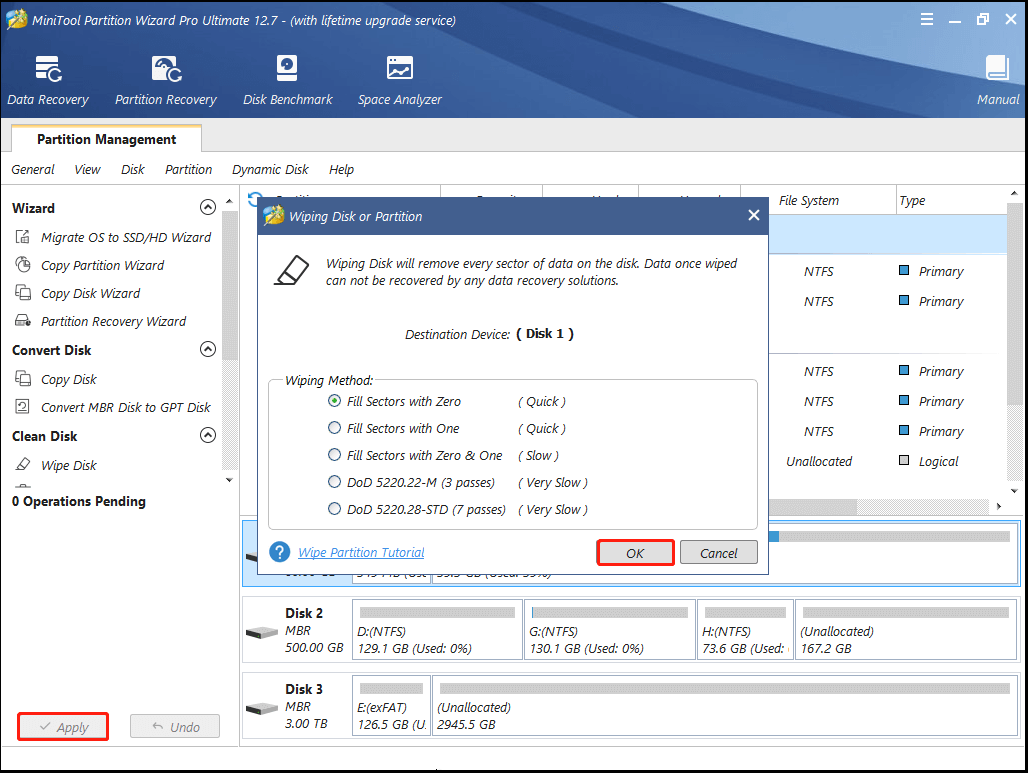Switch to the Dynamic Disk menu
This screenshot has height=773, width=1028.
269,169
